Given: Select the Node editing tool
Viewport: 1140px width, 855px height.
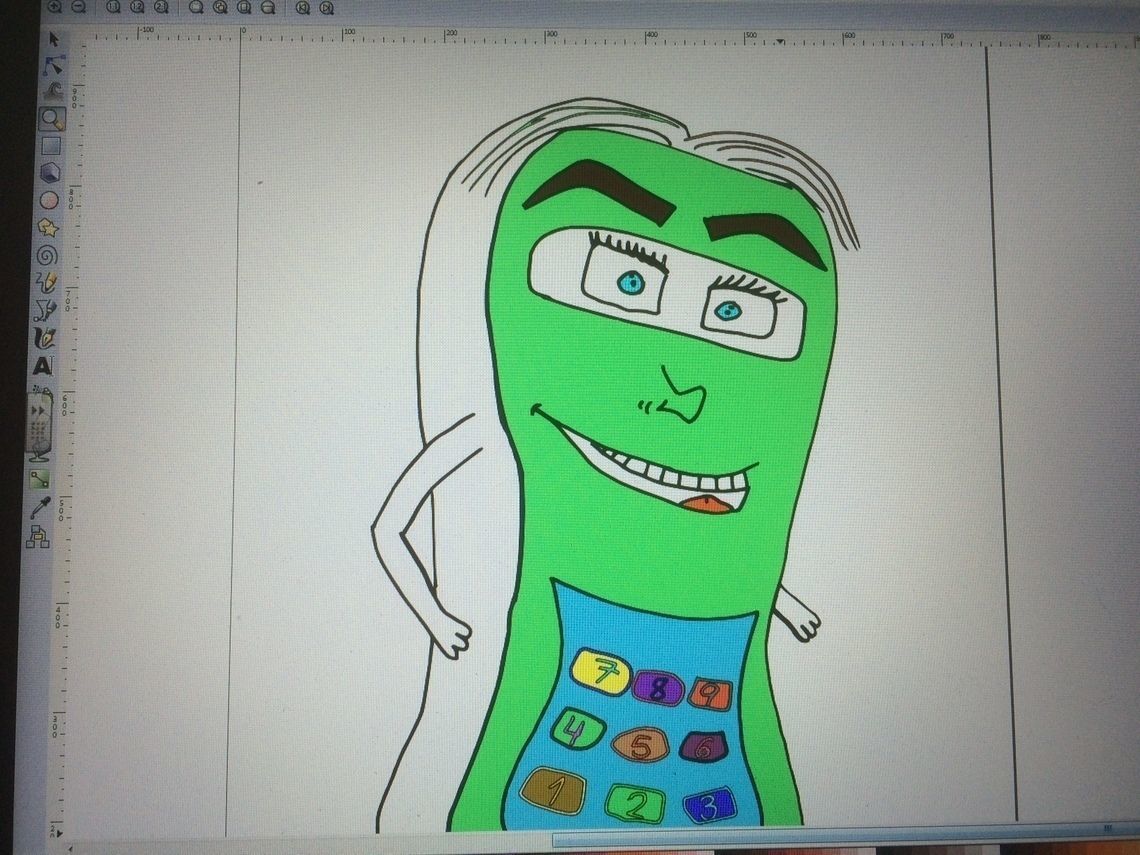Looking at the screenshot, I should tap(53, 65).
